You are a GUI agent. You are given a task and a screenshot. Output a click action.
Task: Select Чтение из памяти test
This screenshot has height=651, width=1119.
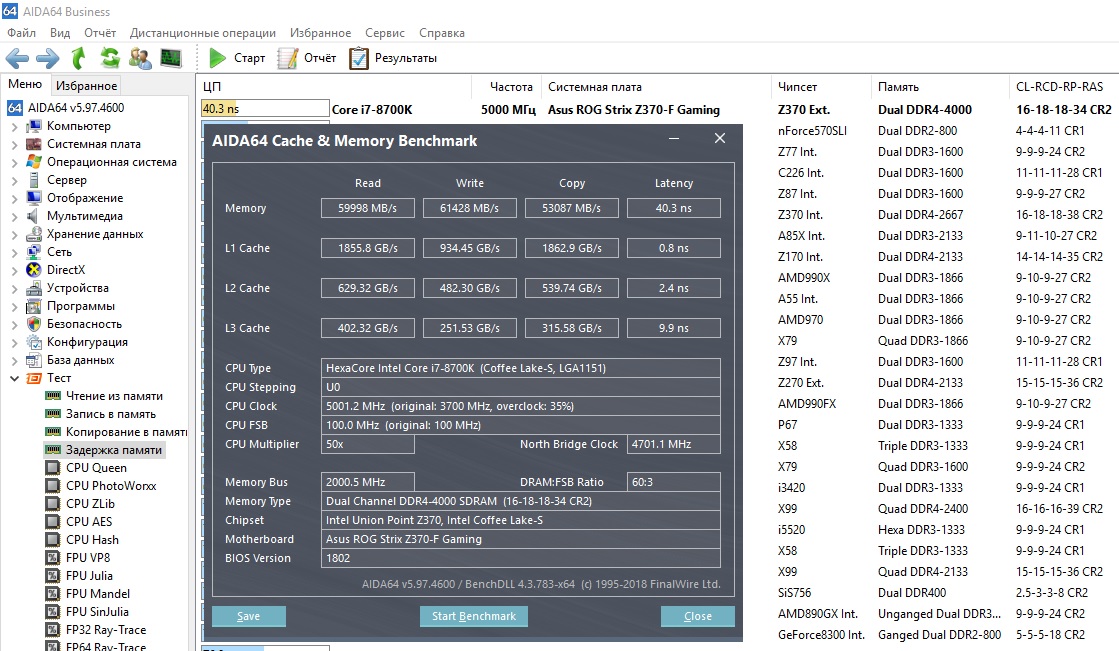(114, 396)
